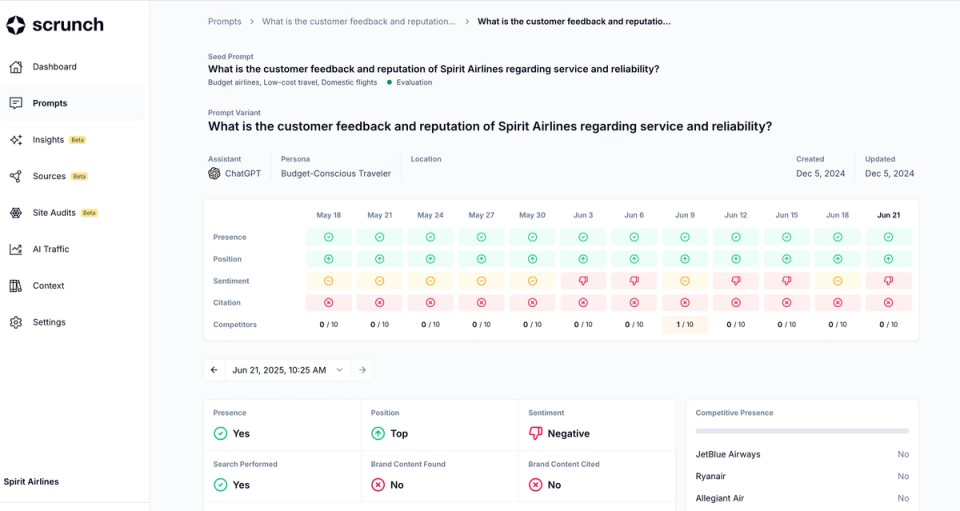Image resolution: width=960 pixels, height=511 pixels.
Task: Select the Jun 21 column header
Action: point(888,215)
